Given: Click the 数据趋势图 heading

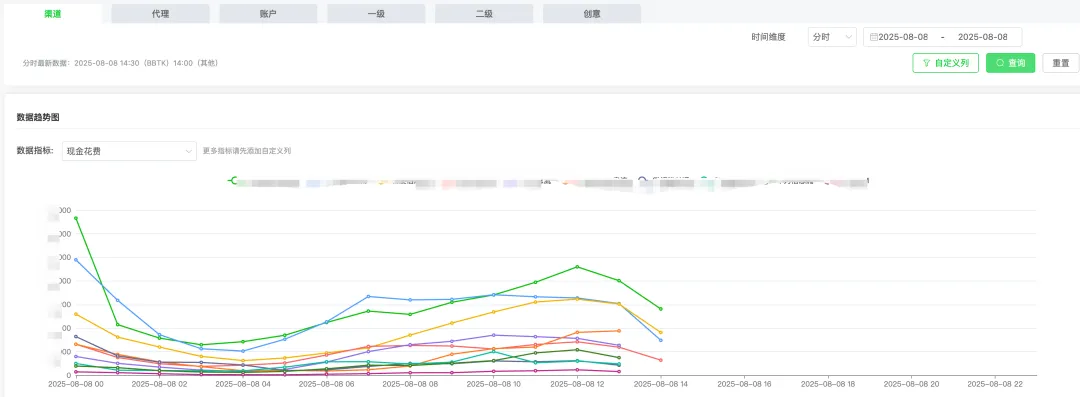Looking at the screenshot, I should coord(38,117).
